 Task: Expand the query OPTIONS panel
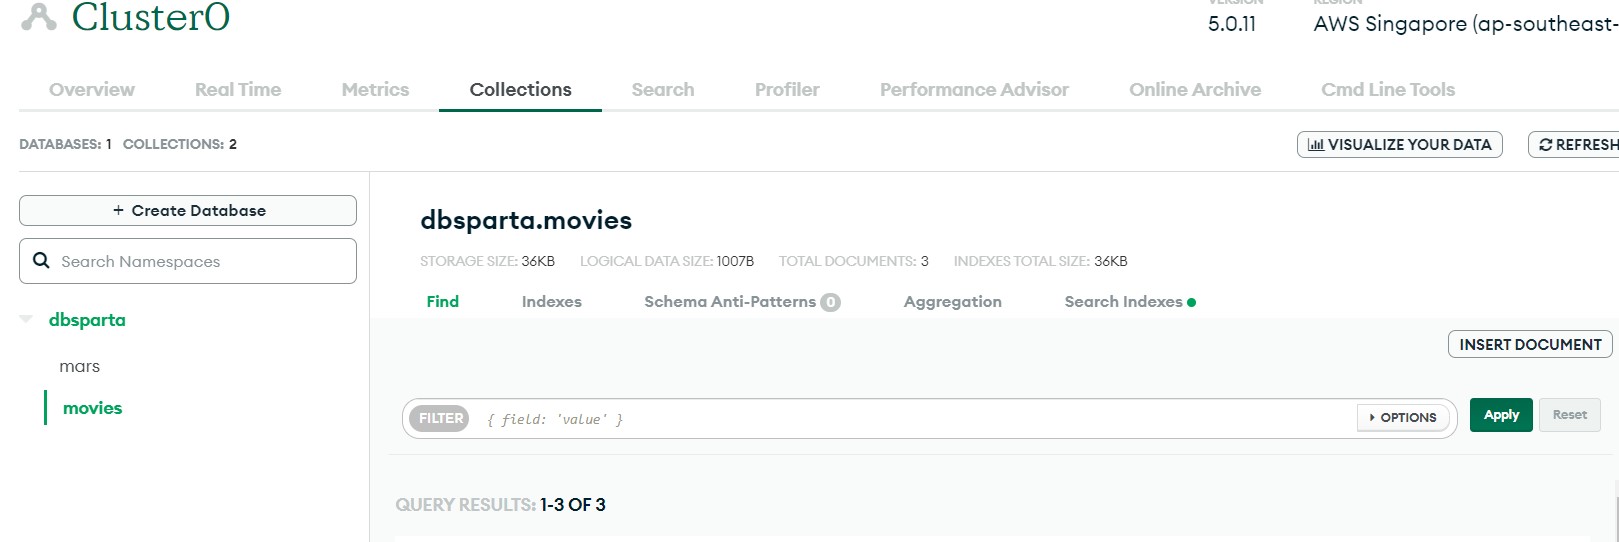coord(1403,418)
